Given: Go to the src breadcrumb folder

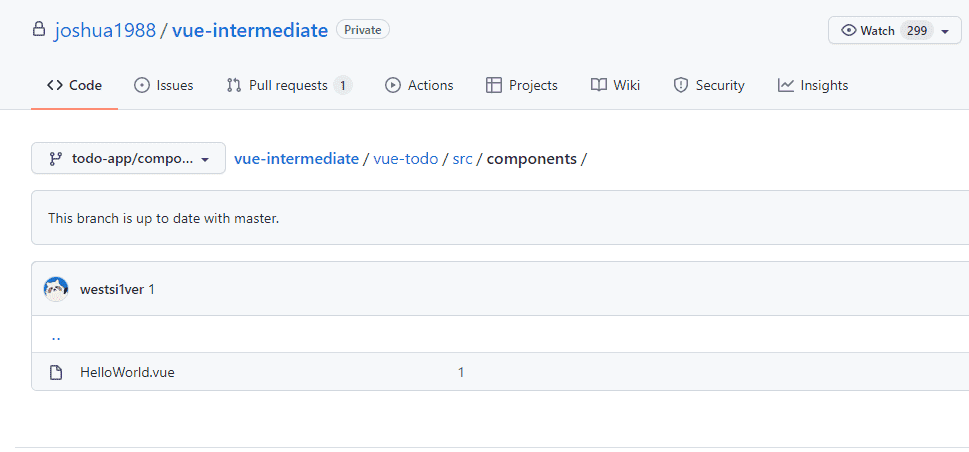Looking at the screenshot, I should tap(462, 159).
